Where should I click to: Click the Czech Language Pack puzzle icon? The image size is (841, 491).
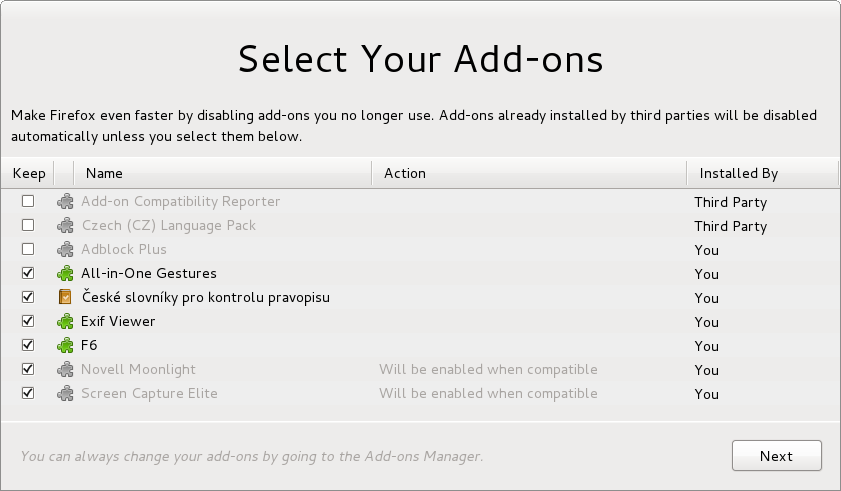pyautogui.click(x=65, y=225)
